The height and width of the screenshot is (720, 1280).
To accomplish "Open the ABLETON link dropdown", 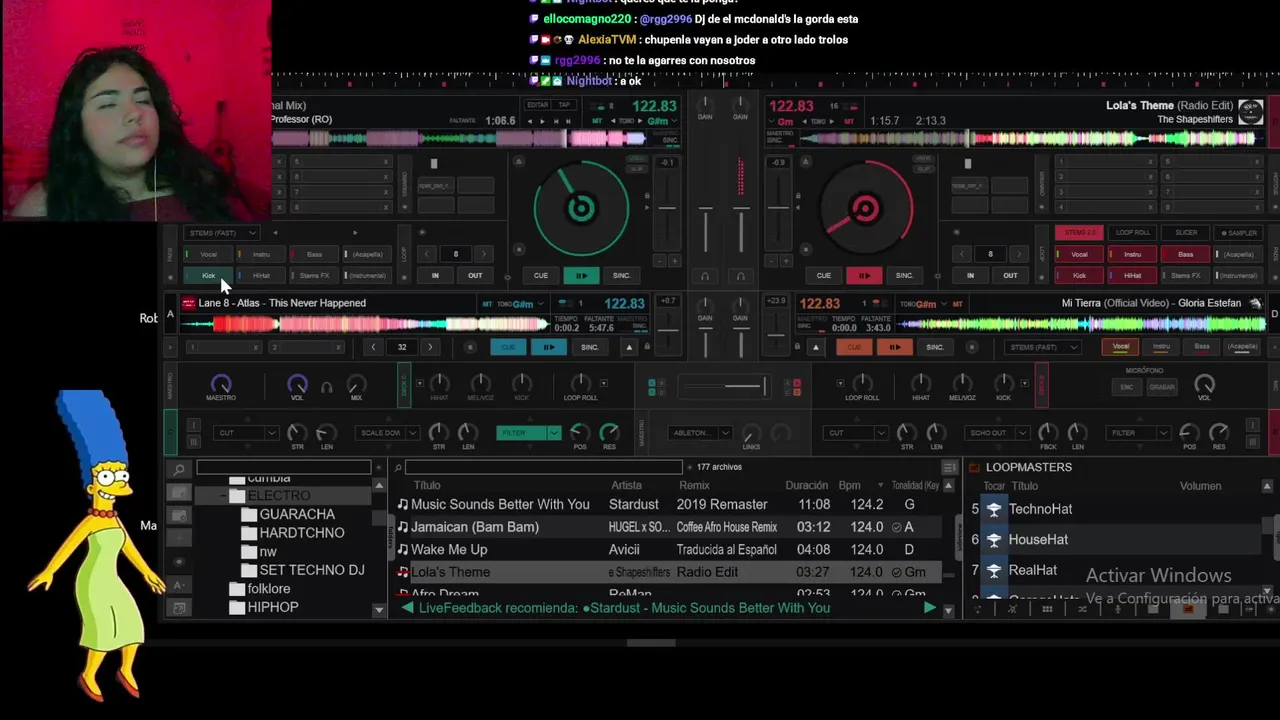I will pyautogui.click(x=701, y=433).
